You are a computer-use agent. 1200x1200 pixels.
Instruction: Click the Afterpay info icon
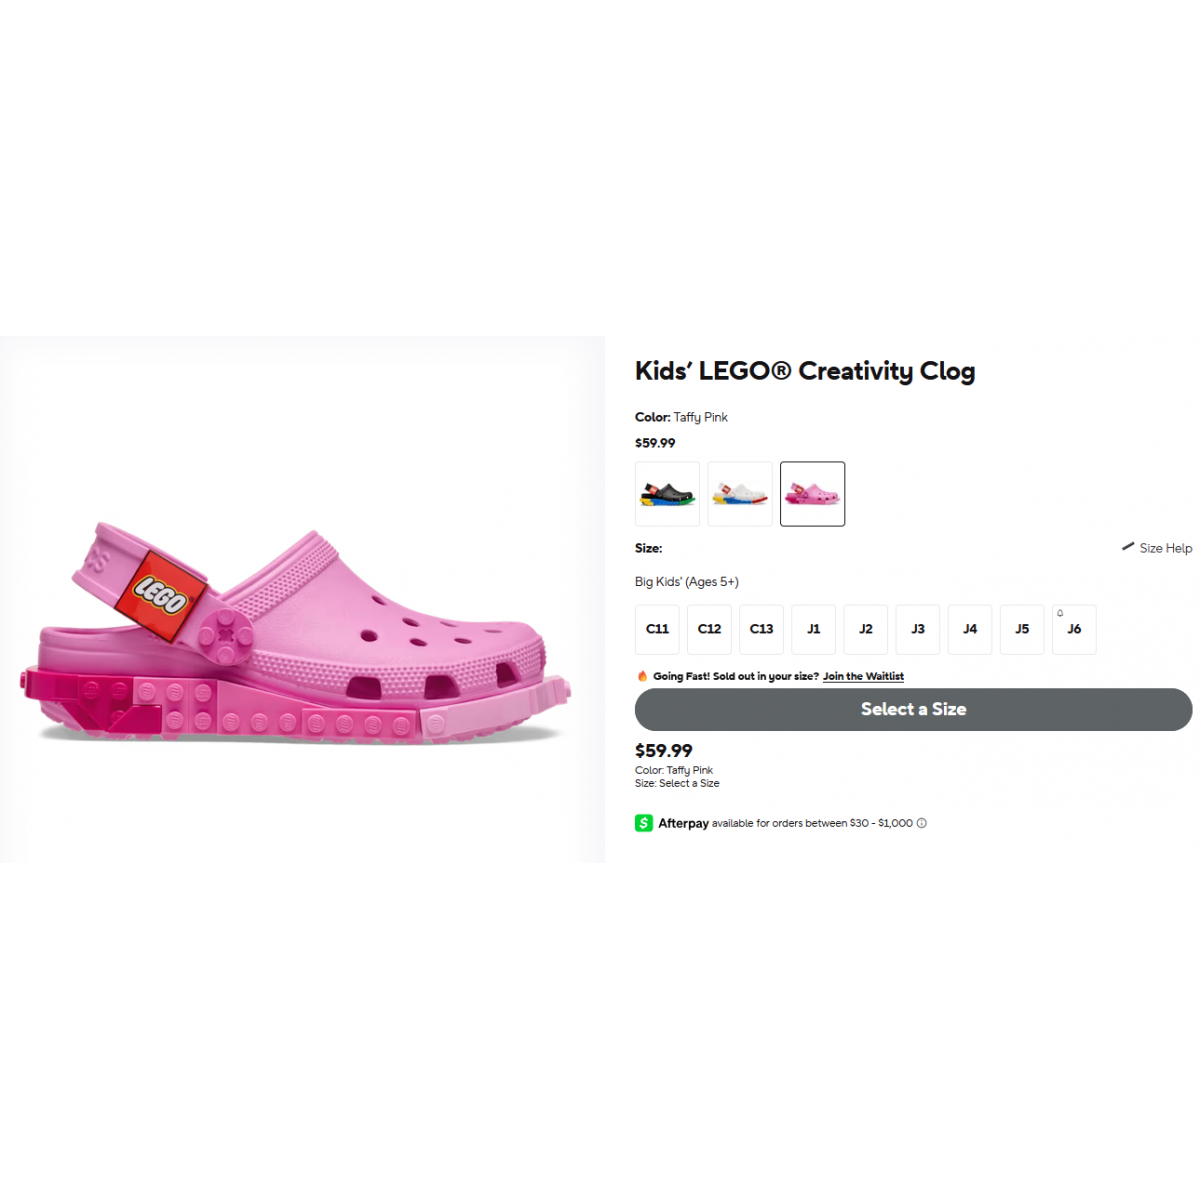click(x=922, y=823)
